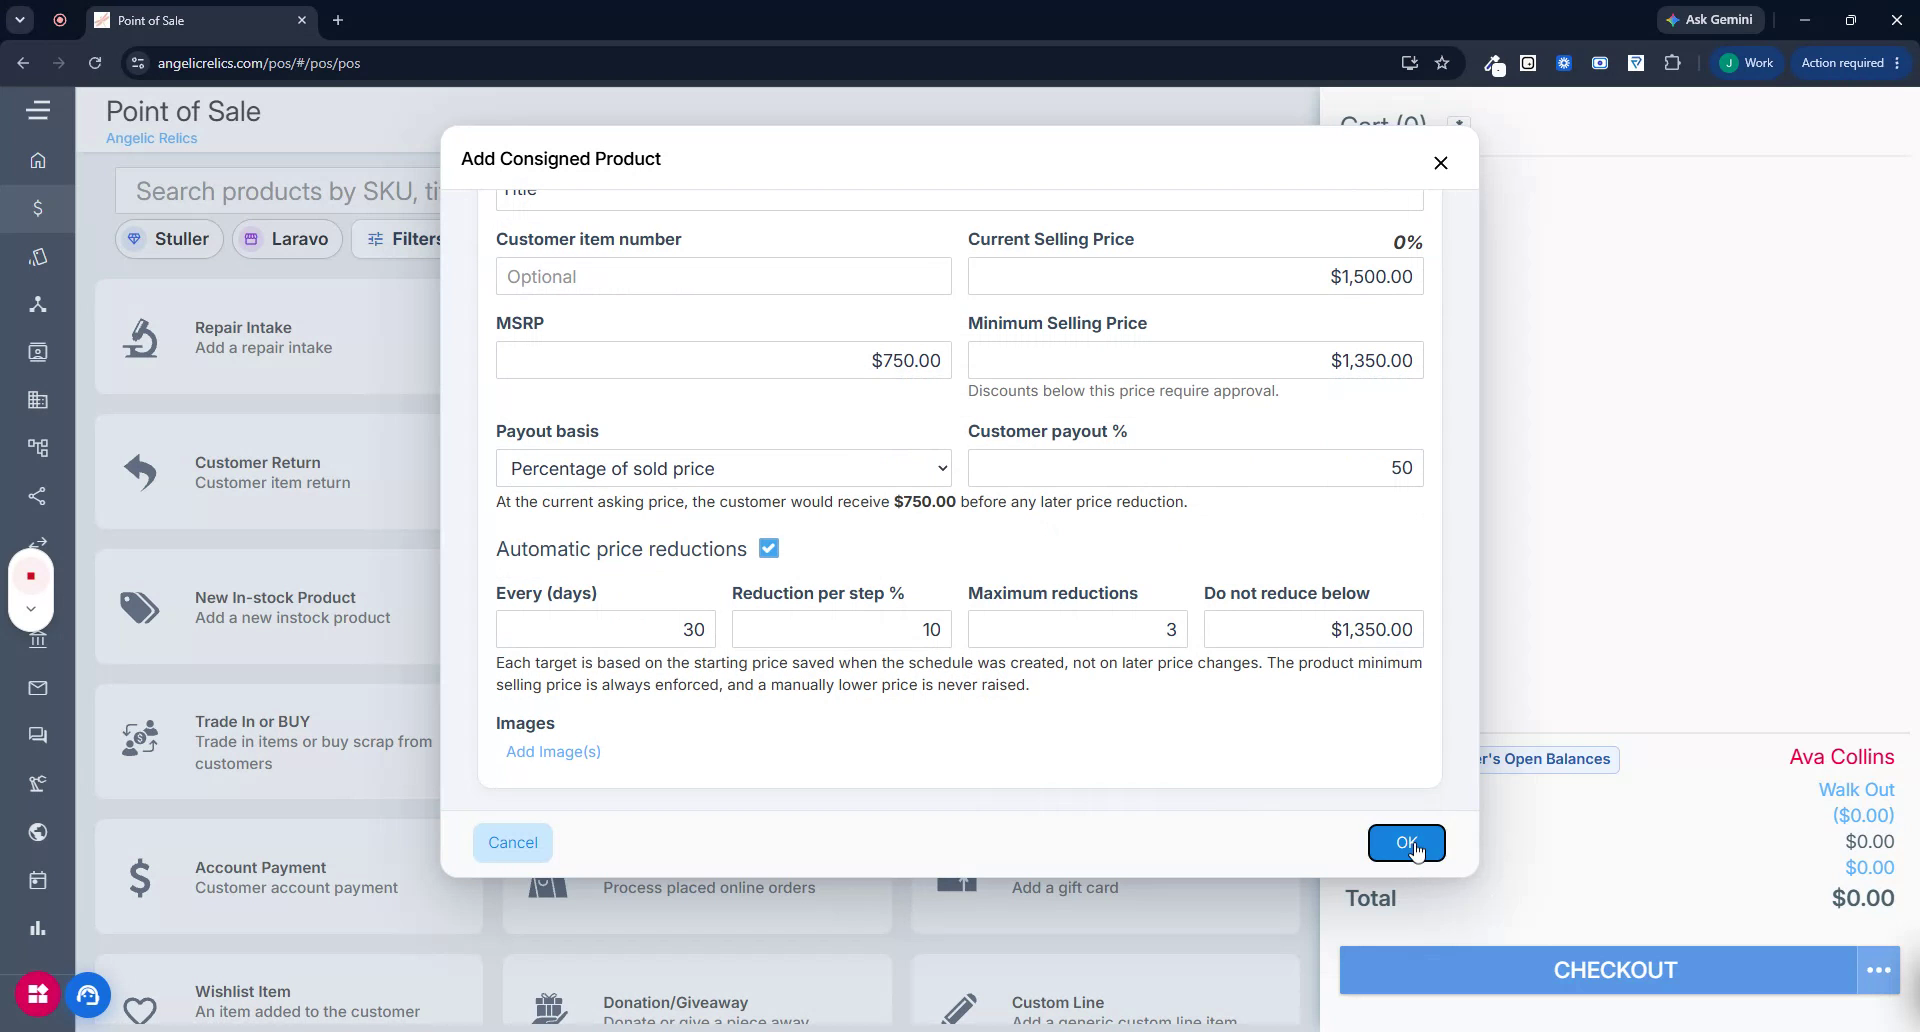Image resolution: width=1920 pixels, height=1032 pixels.
Task: Click the pink apps grid icon
Action: [x=37, y=994]
